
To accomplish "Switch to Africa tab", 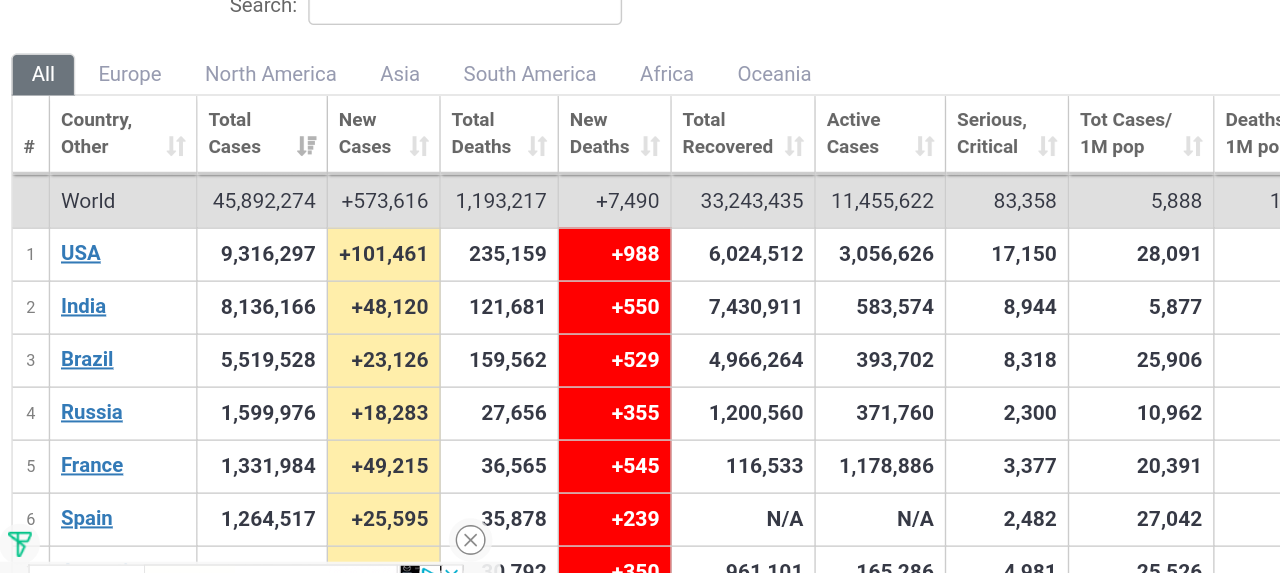I will point(667,74).
